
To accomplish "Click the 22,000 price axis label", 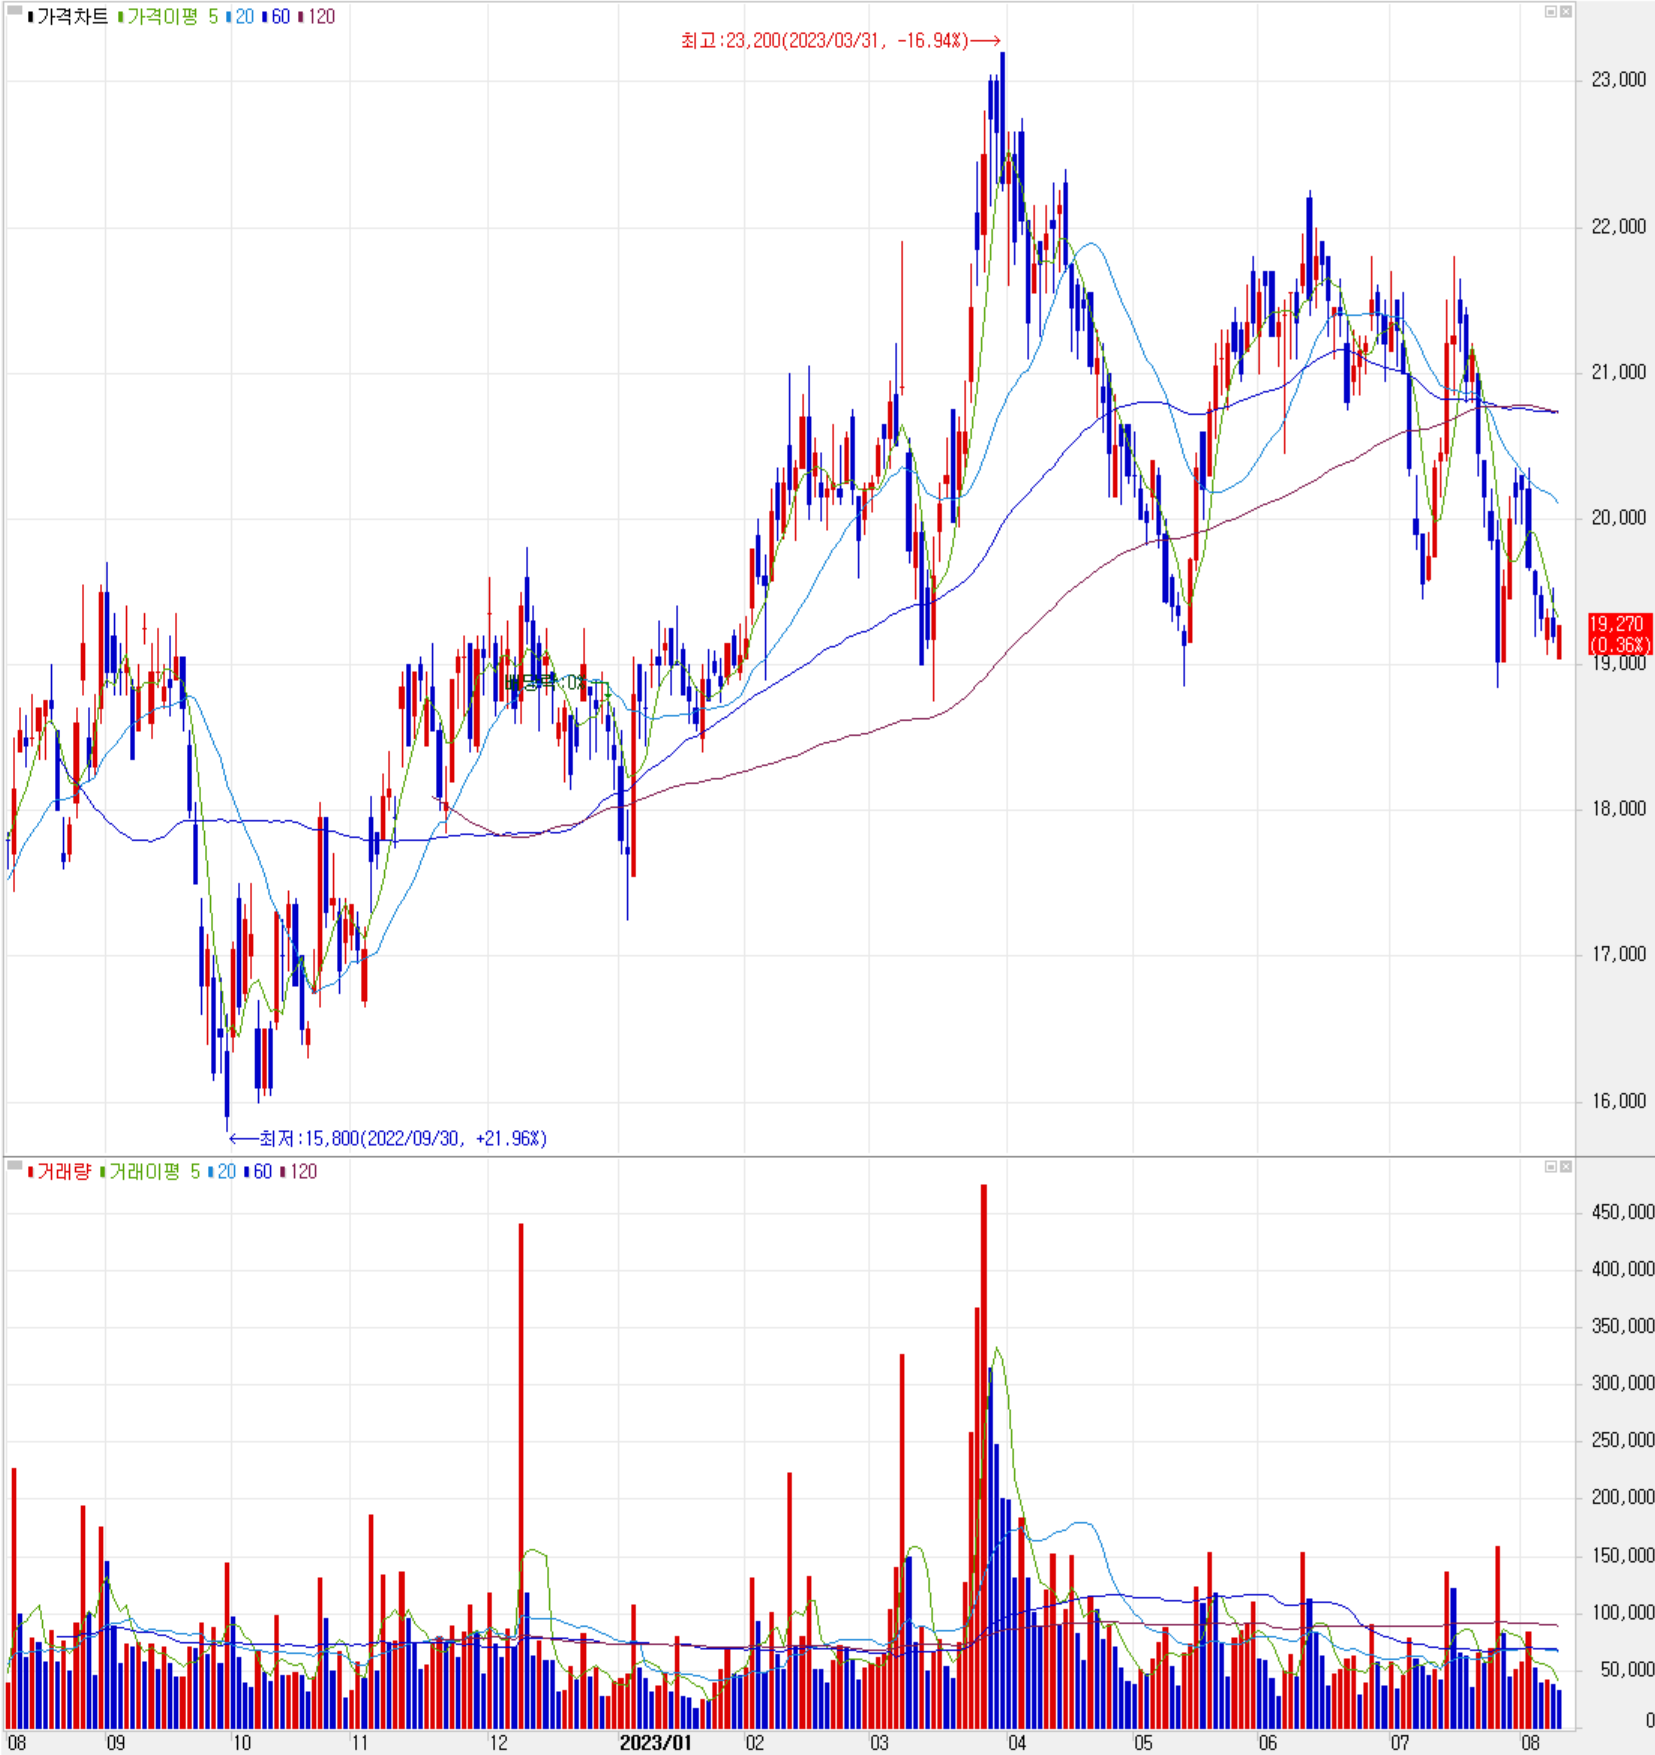I will tap(1618, 227).
